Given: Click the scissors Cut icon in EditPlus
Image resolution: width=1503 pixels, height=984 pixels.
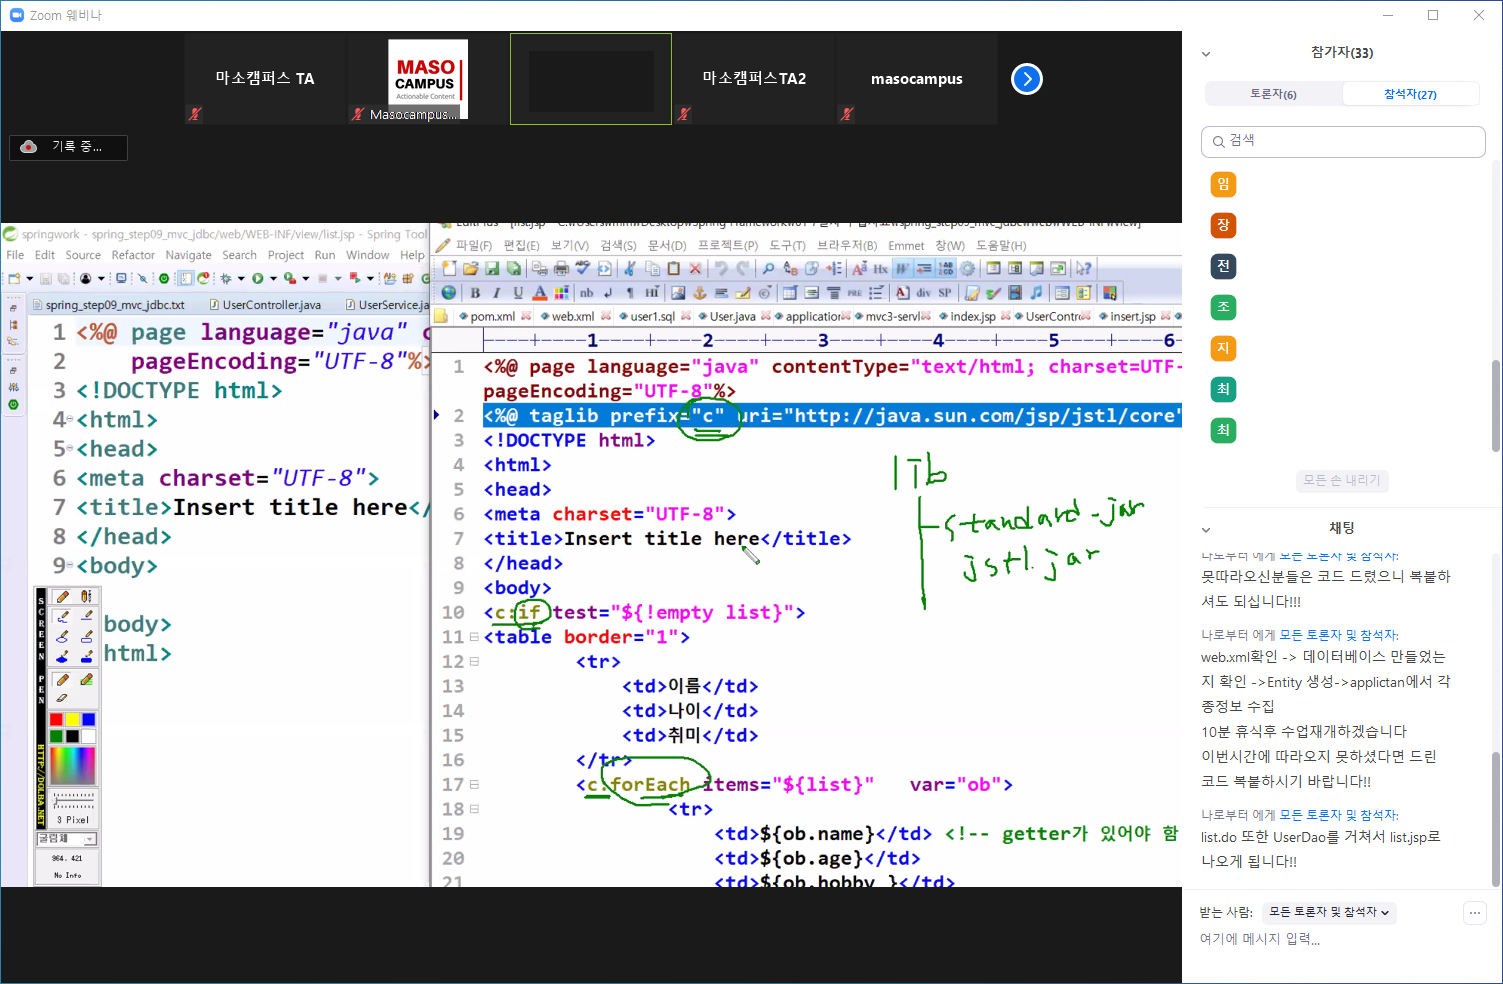Looking at the screenshot, I should [x=630, y=269].
